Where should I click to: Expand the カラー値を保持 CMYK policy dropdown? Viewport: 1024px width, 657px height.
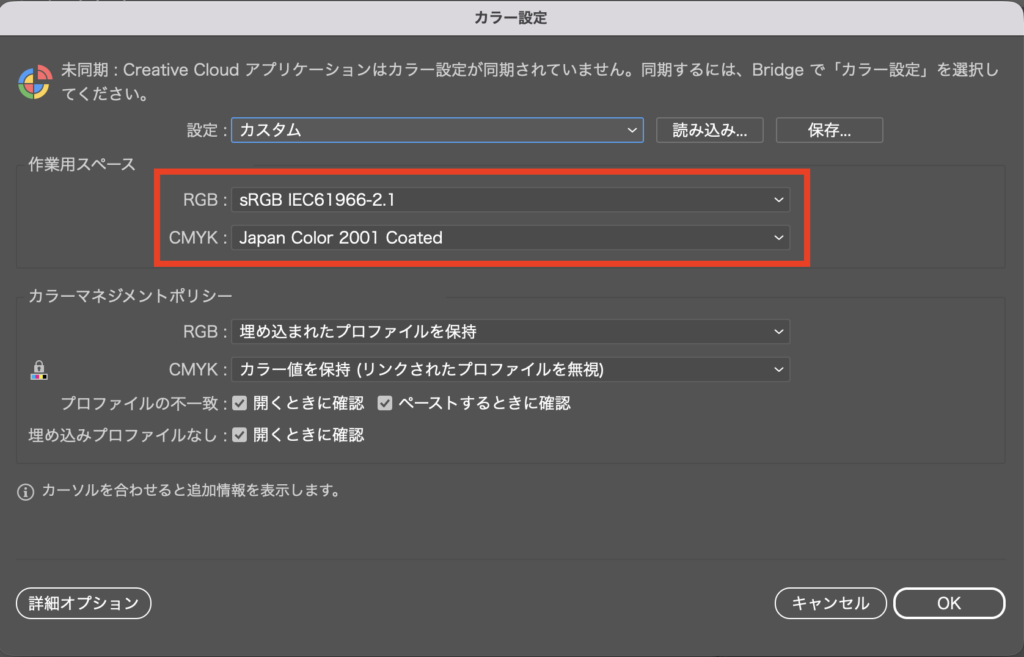click(510, 370)
